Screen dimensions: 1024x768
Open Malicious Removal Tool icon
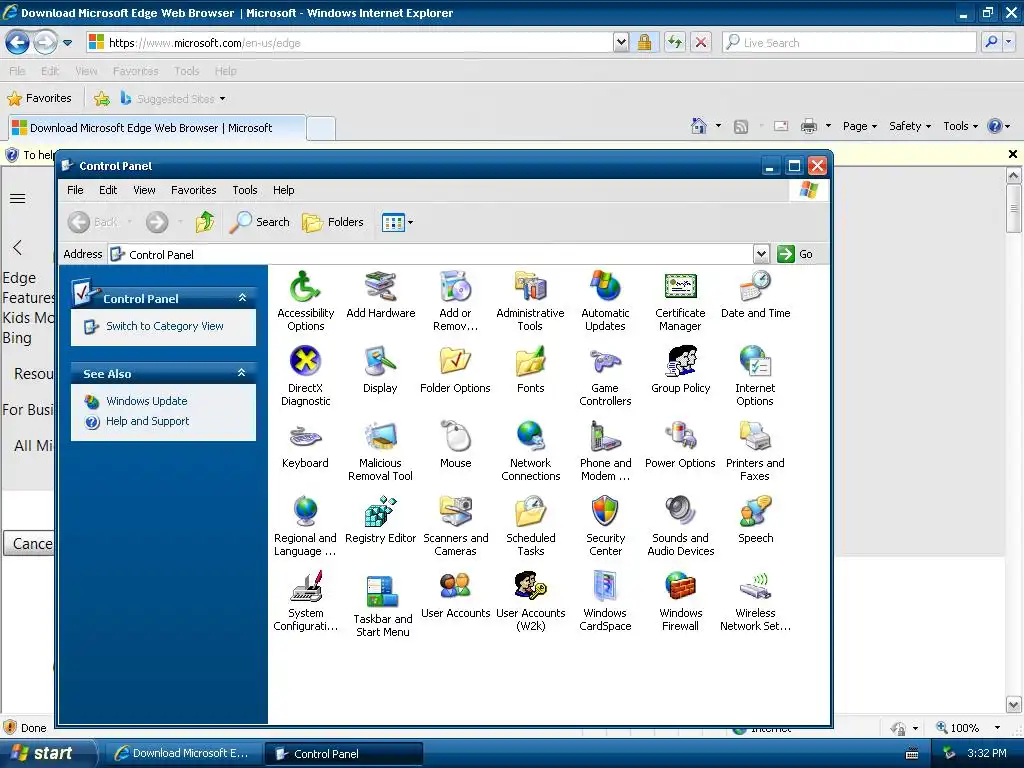coord(380,437)
